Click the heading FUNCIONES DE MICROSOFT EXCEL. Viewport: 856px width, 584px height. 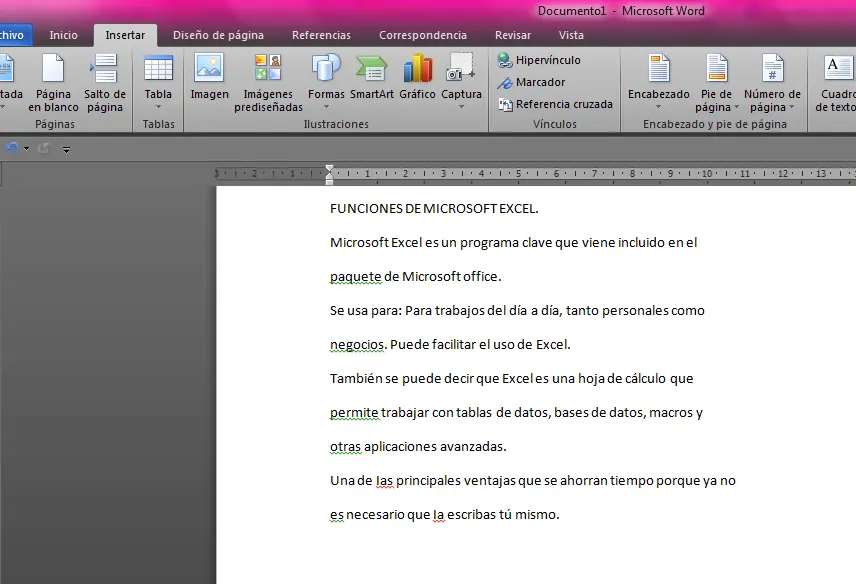click(434, 208)
